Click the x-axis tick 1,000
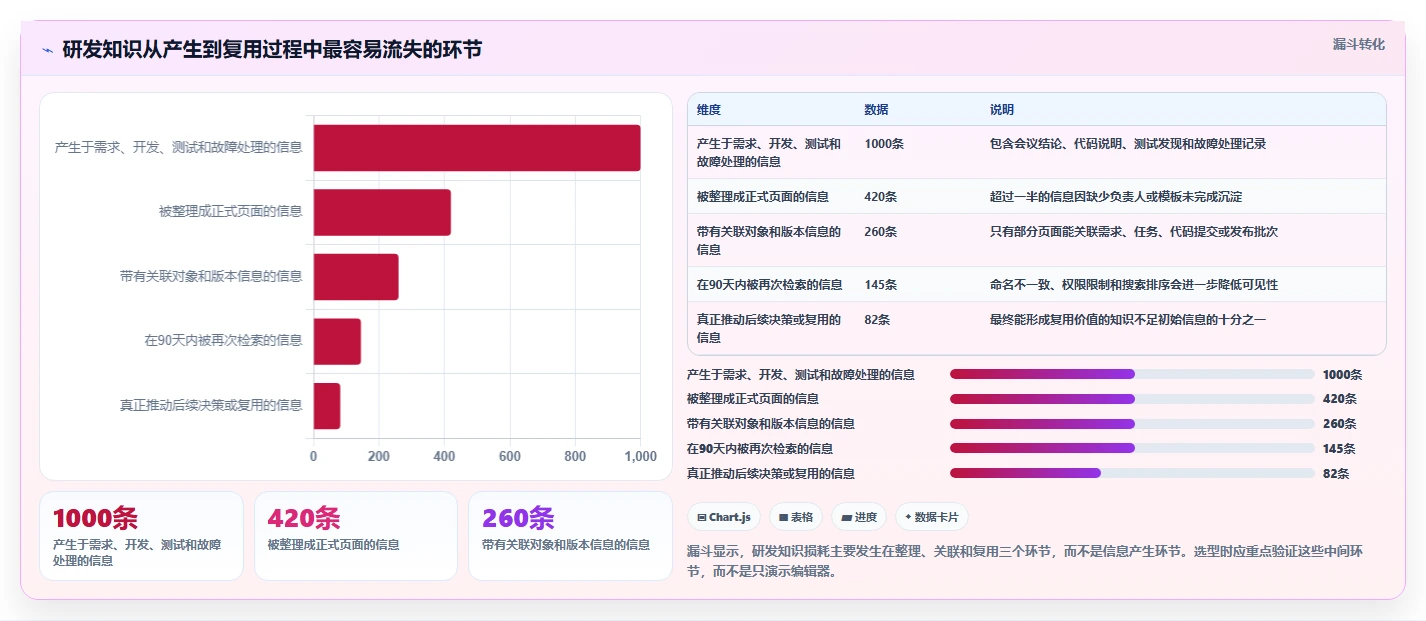This screenshot has width=1426, height=621. [x=641, y=456]
